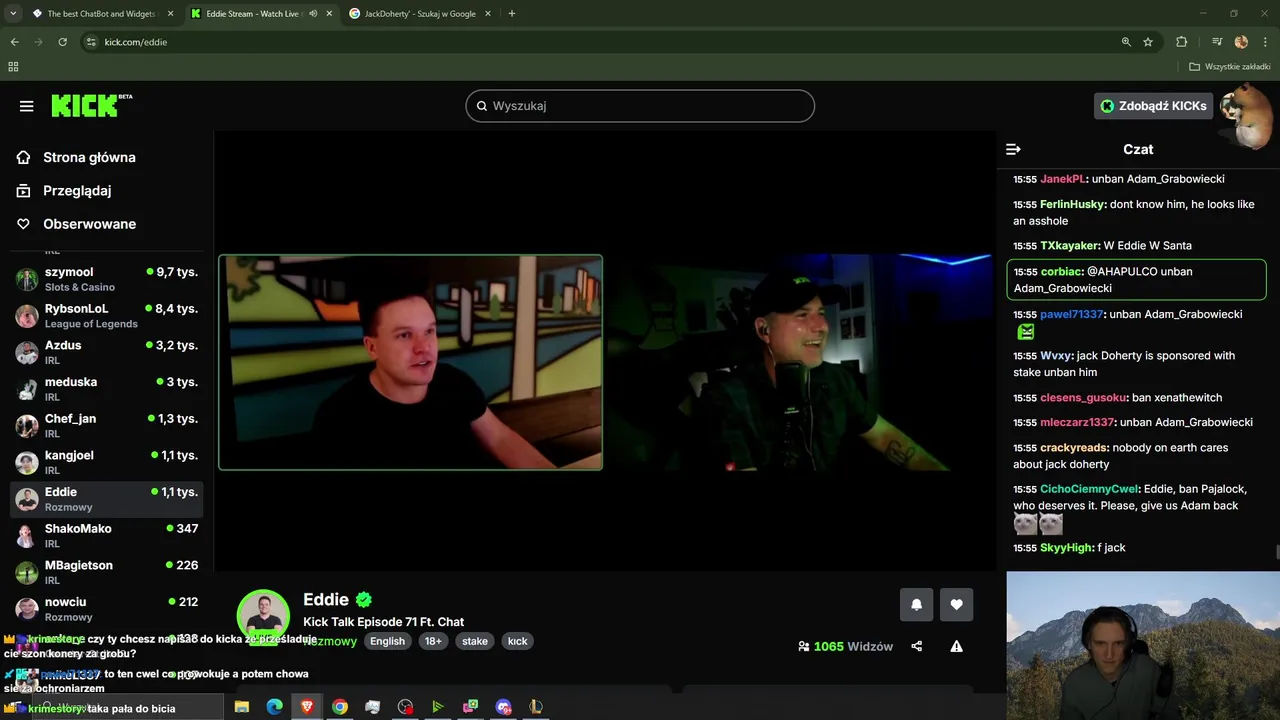Click Eddie's verified badge icon
The width and height of the screenshot is (1280, 720).
click(x=364, y=599)
